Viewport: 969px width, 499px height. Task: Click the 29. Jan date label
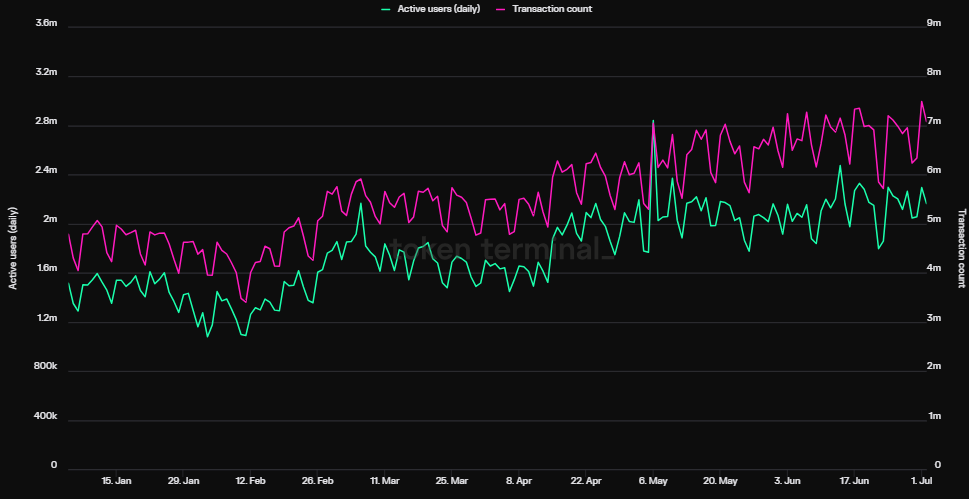click(184, 480)
